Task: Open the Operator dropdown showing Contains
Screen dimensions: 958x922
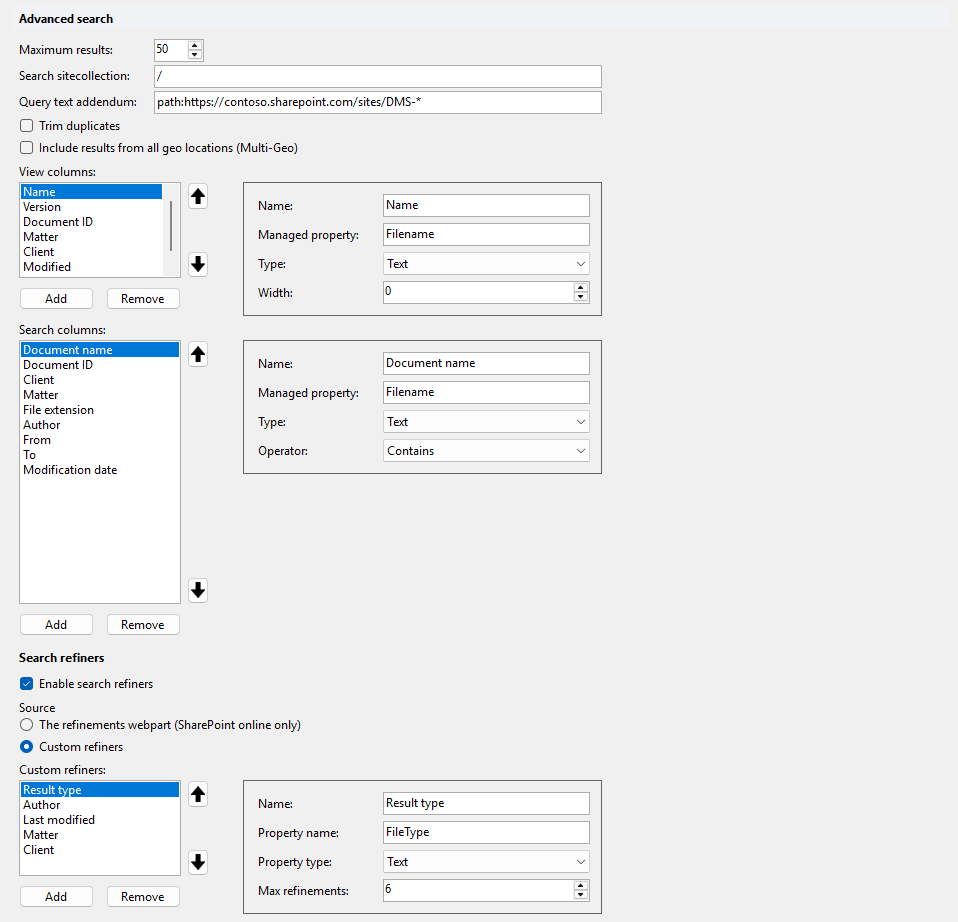Action: tap(486, 451)
